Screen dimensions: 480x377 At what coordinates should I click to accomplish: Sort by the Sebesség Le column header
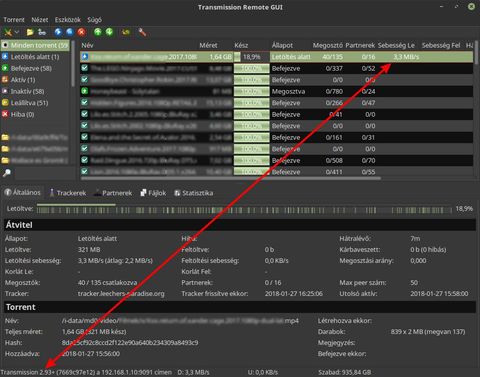[x=396, y=45]
